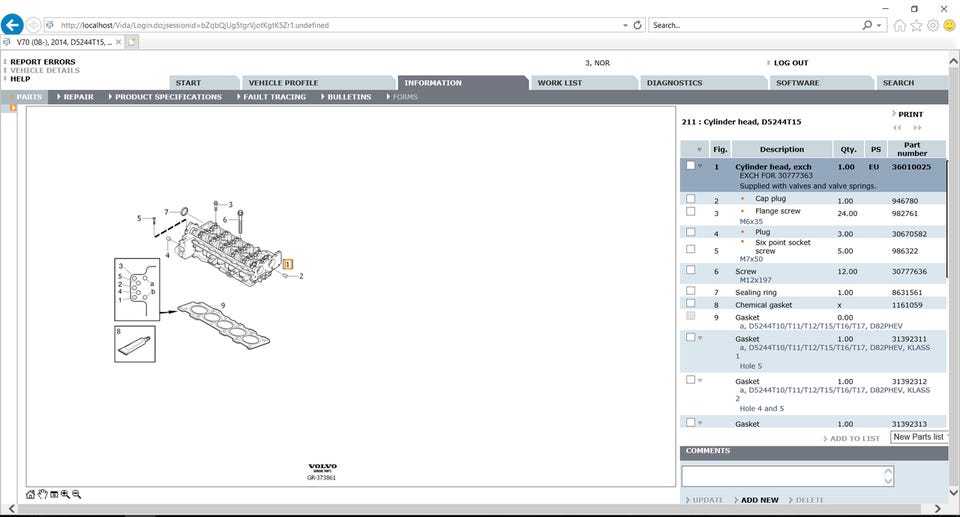Refresh the page with the reload icon
The height and width of the screenshot is (517, 960).
click(x=637, y=25)
